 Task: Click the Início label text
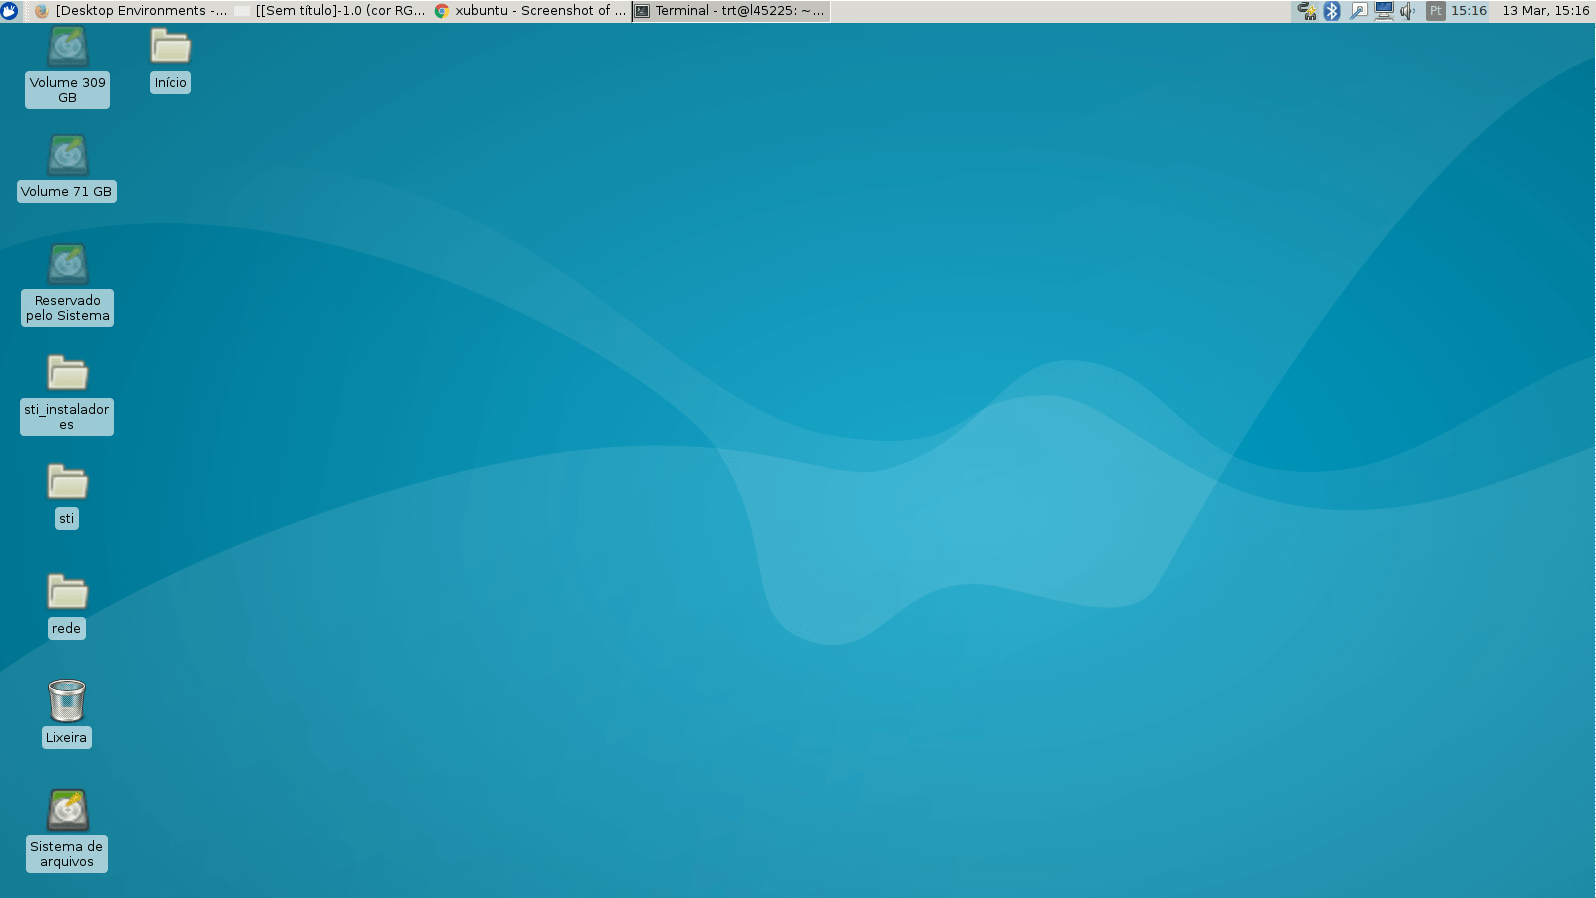point(171,83)
